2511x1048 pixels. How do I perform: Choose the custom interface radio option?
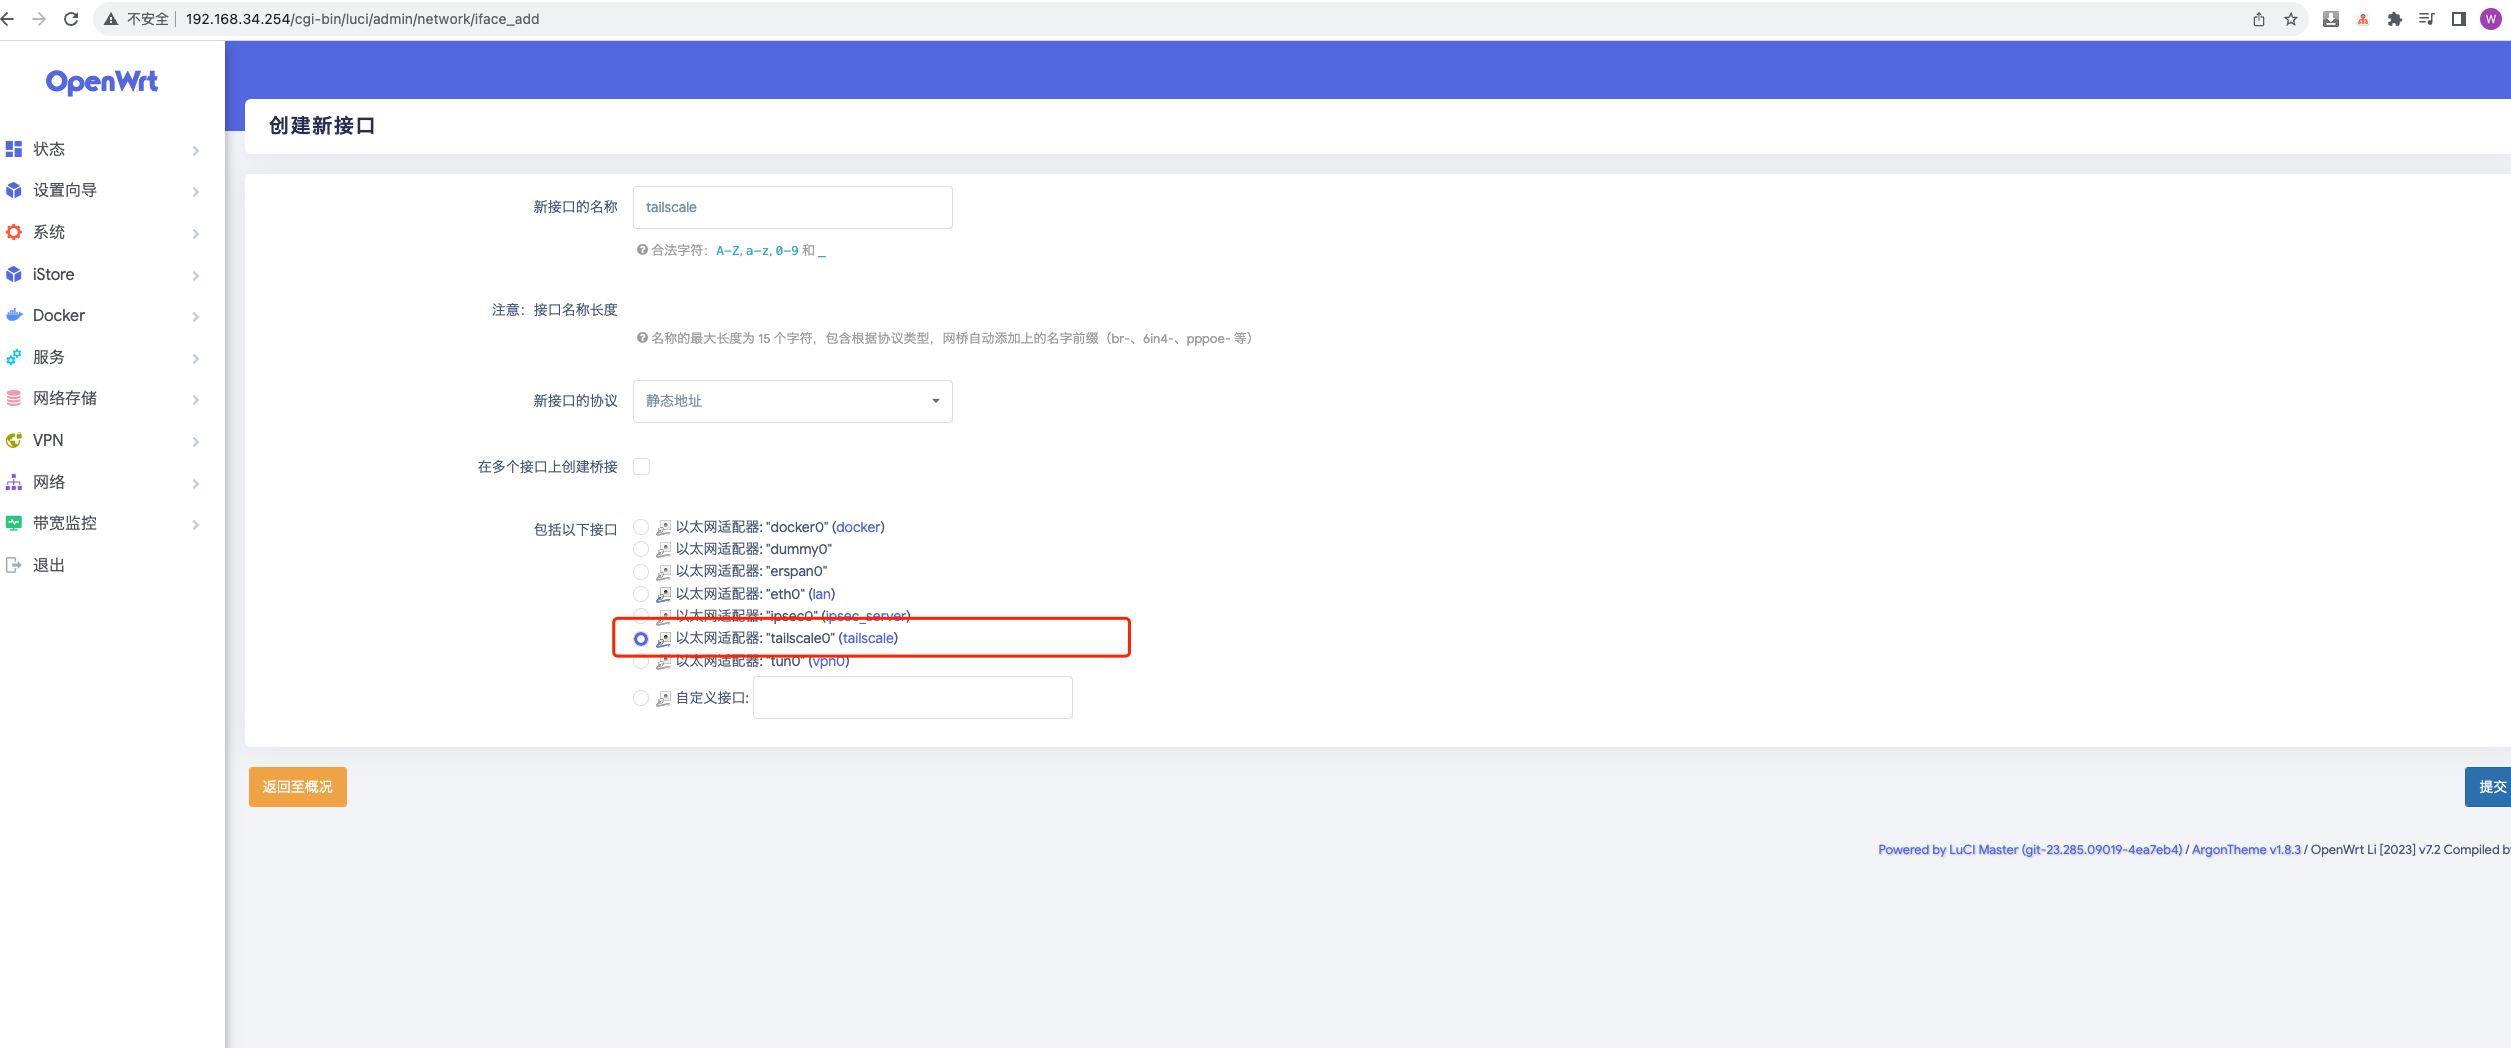(641, 698)
